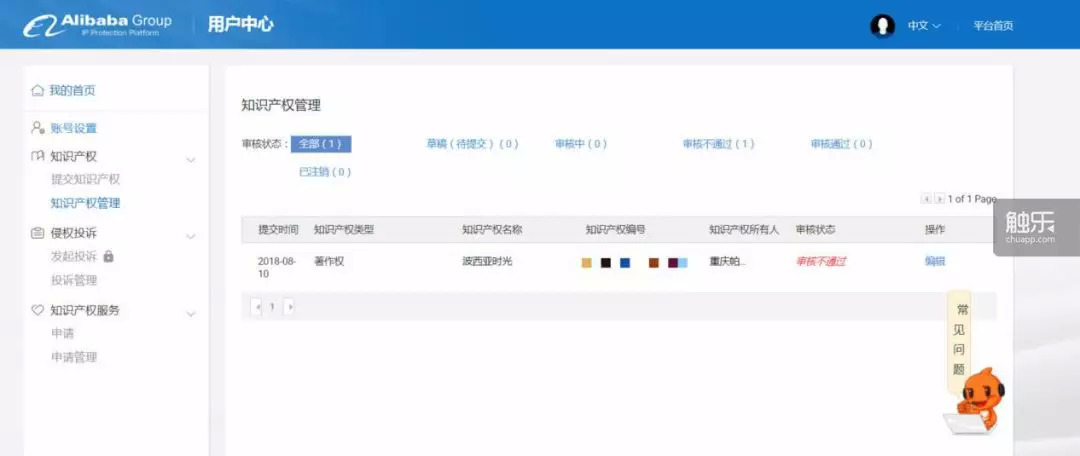This screenshot has height=456, width=1080.
Task: Click the 波西亚时光 name cell
Action: click(x=487, y=262)
